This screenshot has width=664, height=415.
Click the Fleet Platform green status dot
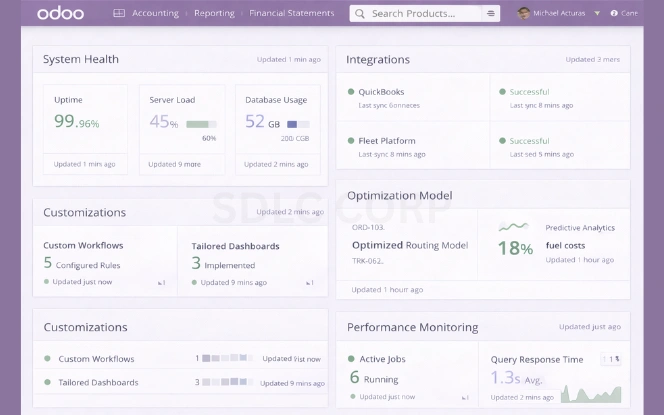click(x=351, y=141)
